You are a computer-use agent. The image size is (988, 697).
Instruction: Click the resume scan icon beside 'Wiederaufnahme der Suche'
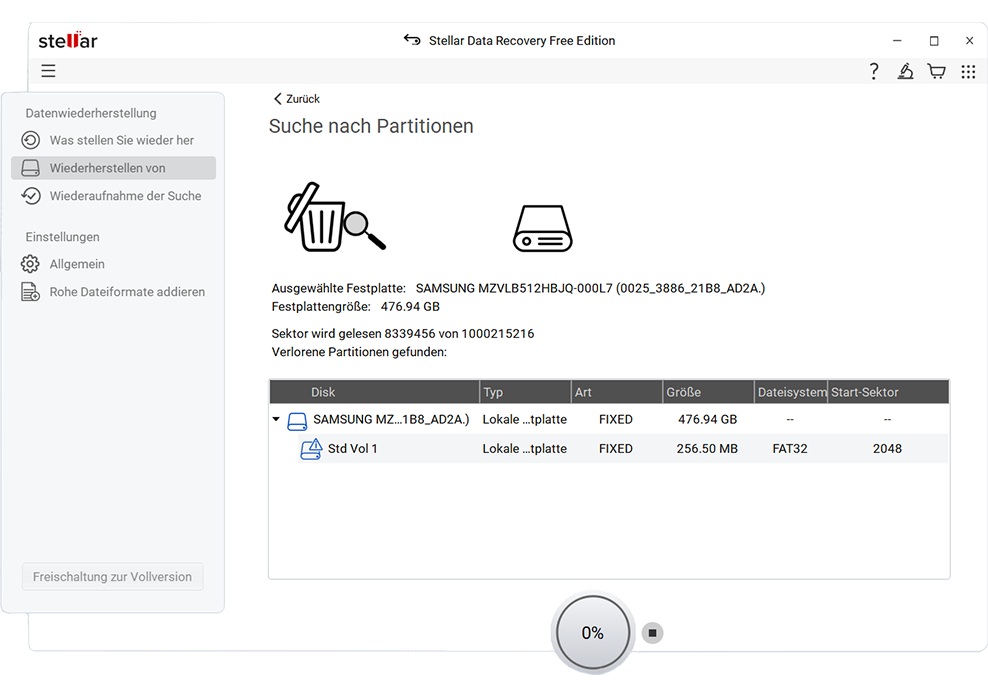pyautogui.click(x=30, y=196)
